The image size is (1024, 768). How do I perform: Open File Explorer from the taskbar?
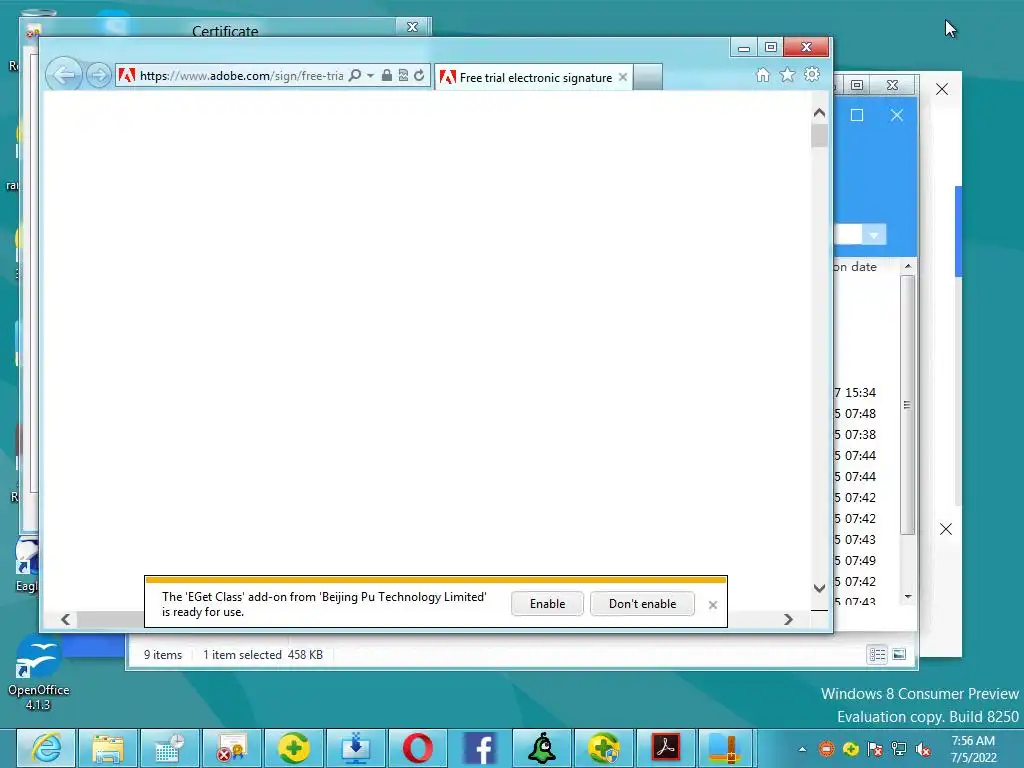[x=108, y=748]
